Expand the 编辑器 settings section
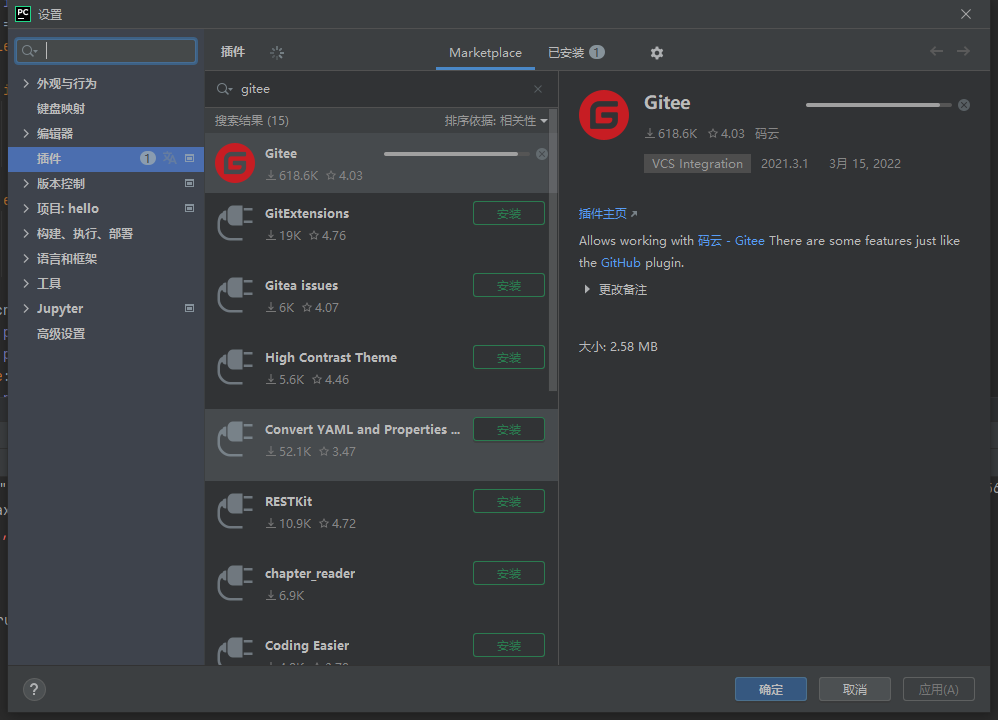Screen dimensions: 998x720 click(26, 133)
